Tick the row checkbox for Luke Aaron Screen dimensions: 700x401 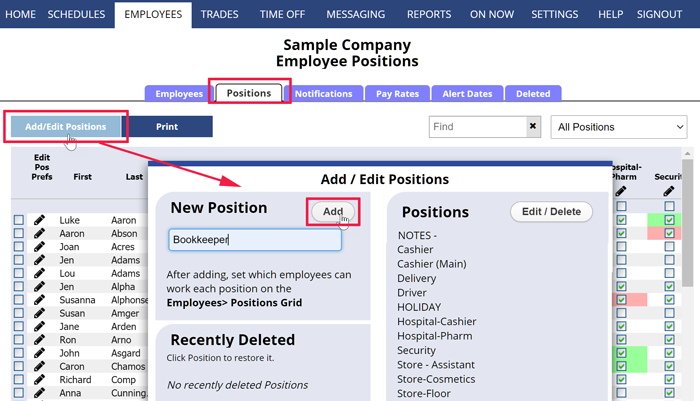(19, 220)
